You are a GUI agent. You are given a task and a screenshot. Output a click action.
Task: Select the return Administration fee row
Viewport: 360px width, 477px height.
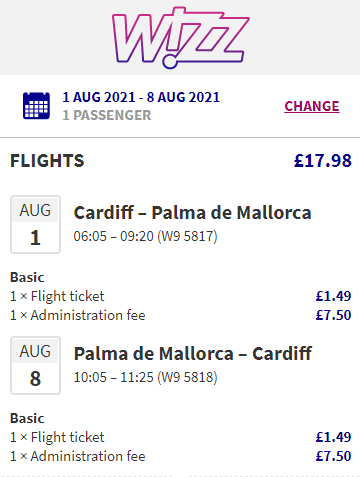181,456
